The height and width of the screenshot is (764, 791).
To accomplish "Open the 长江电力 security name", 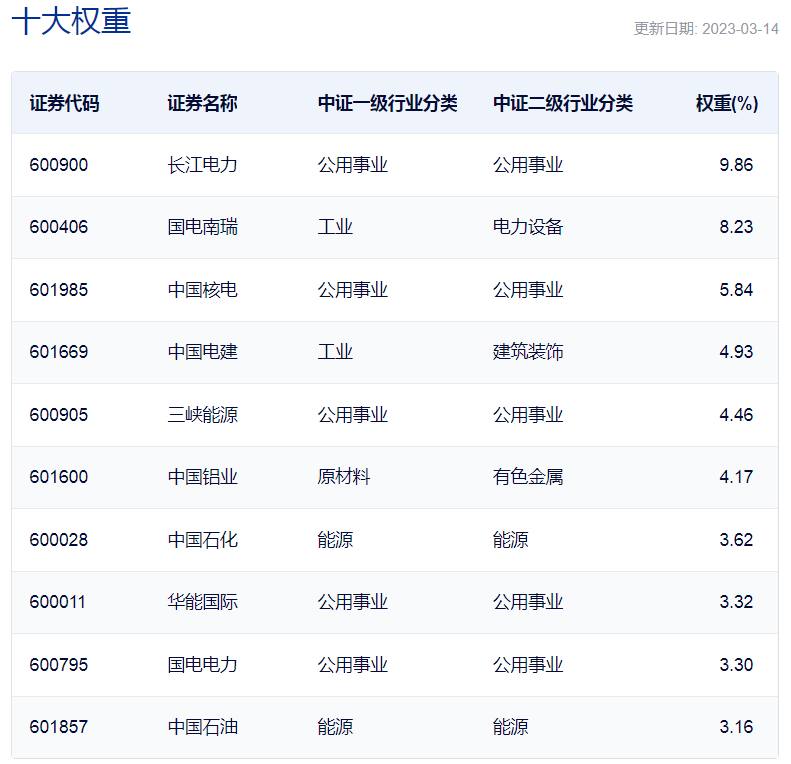I will tap(202, 165).
